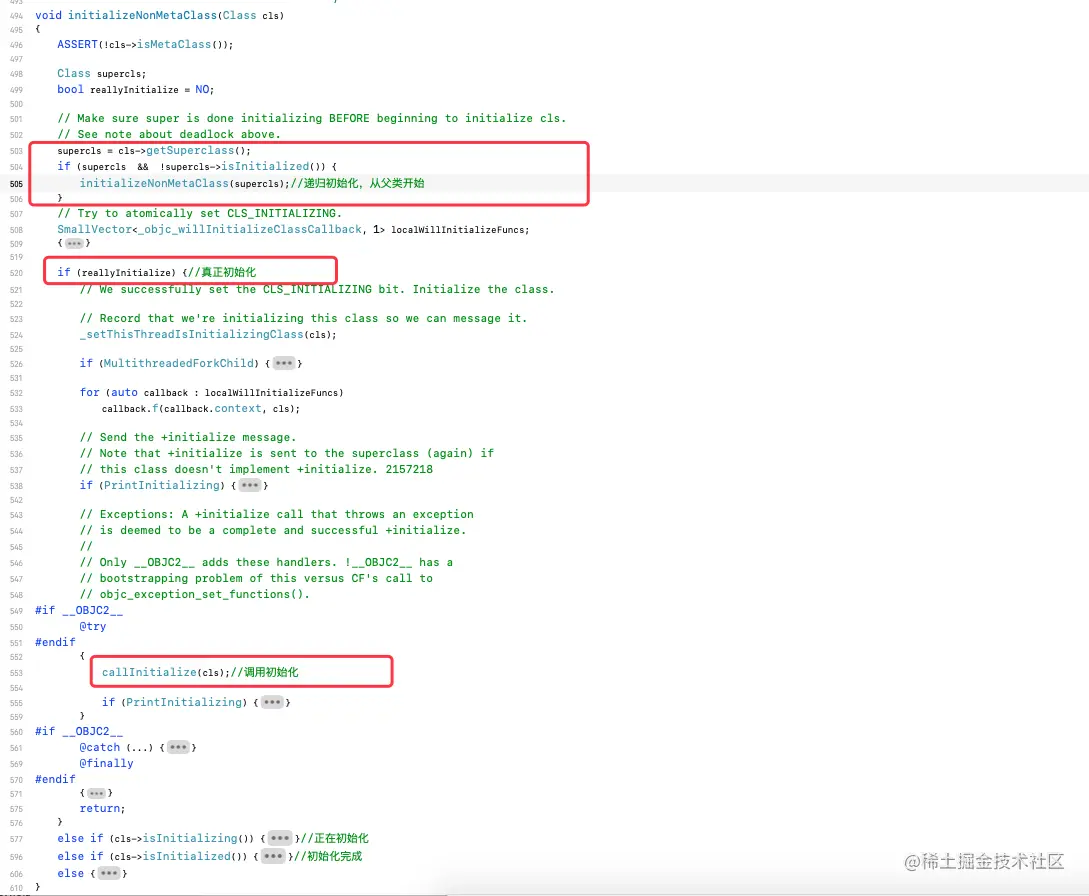Click "PrintInitializing" on line 555

tap(184, 702)
